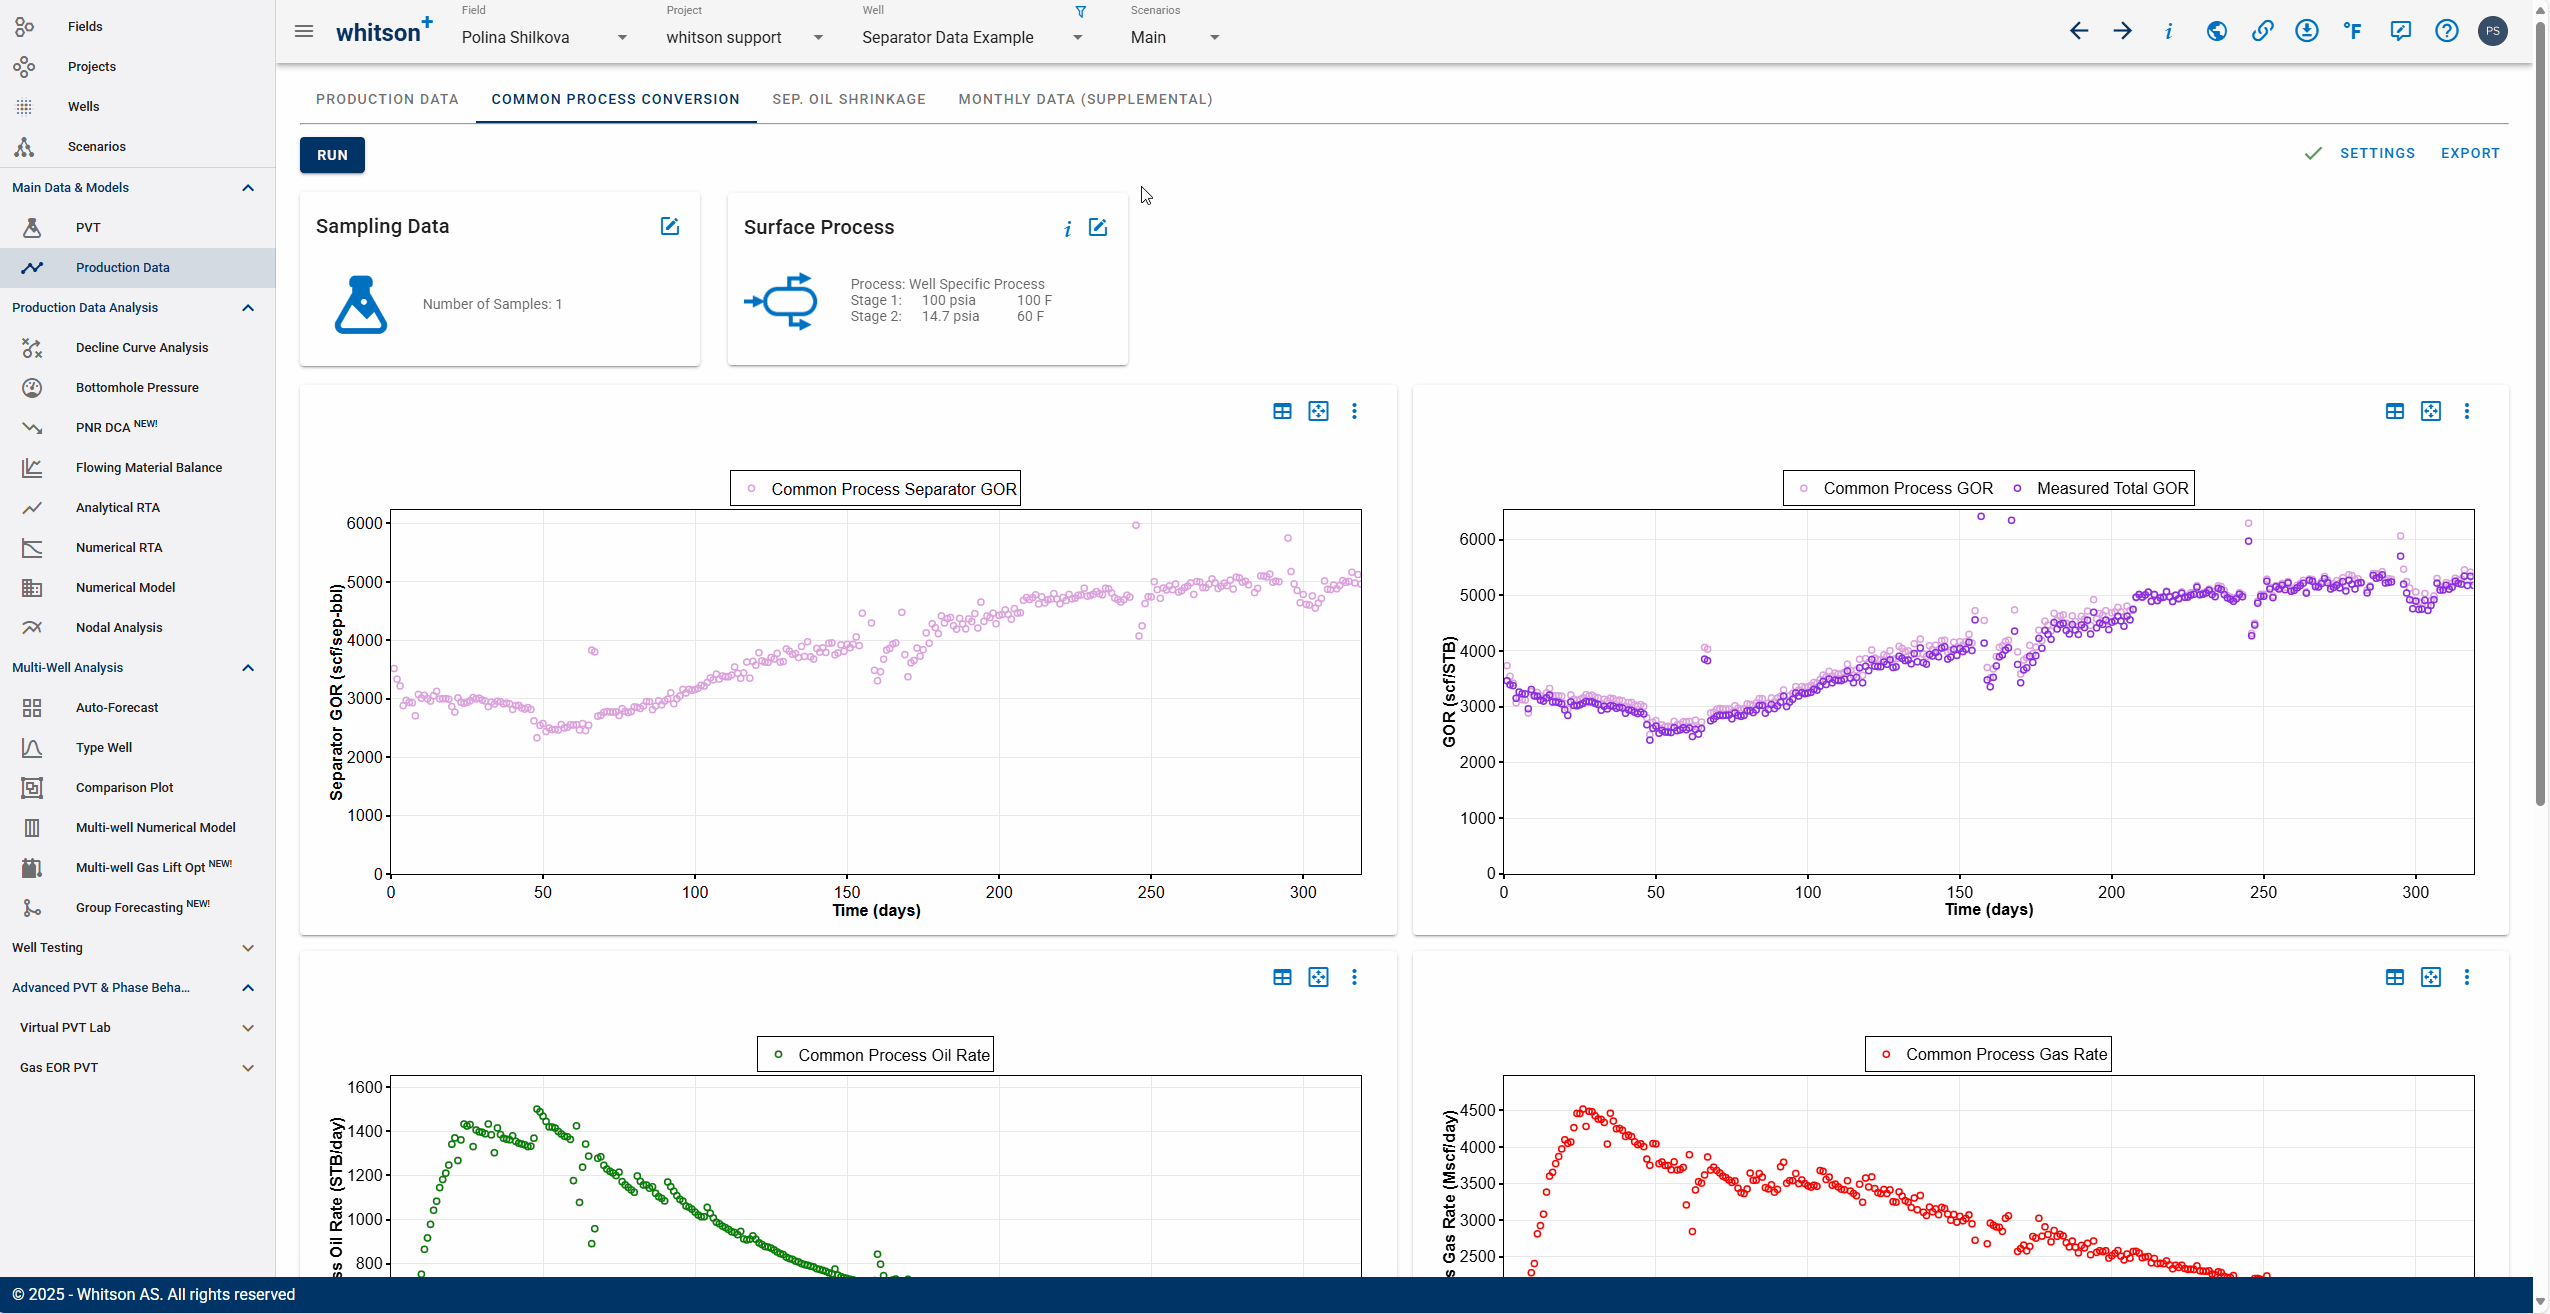Viewport: 2550px width, 1314px height.
Task: Expand the Measured Total GOR chart to fullscreen
Action: tap(2431, 411)
